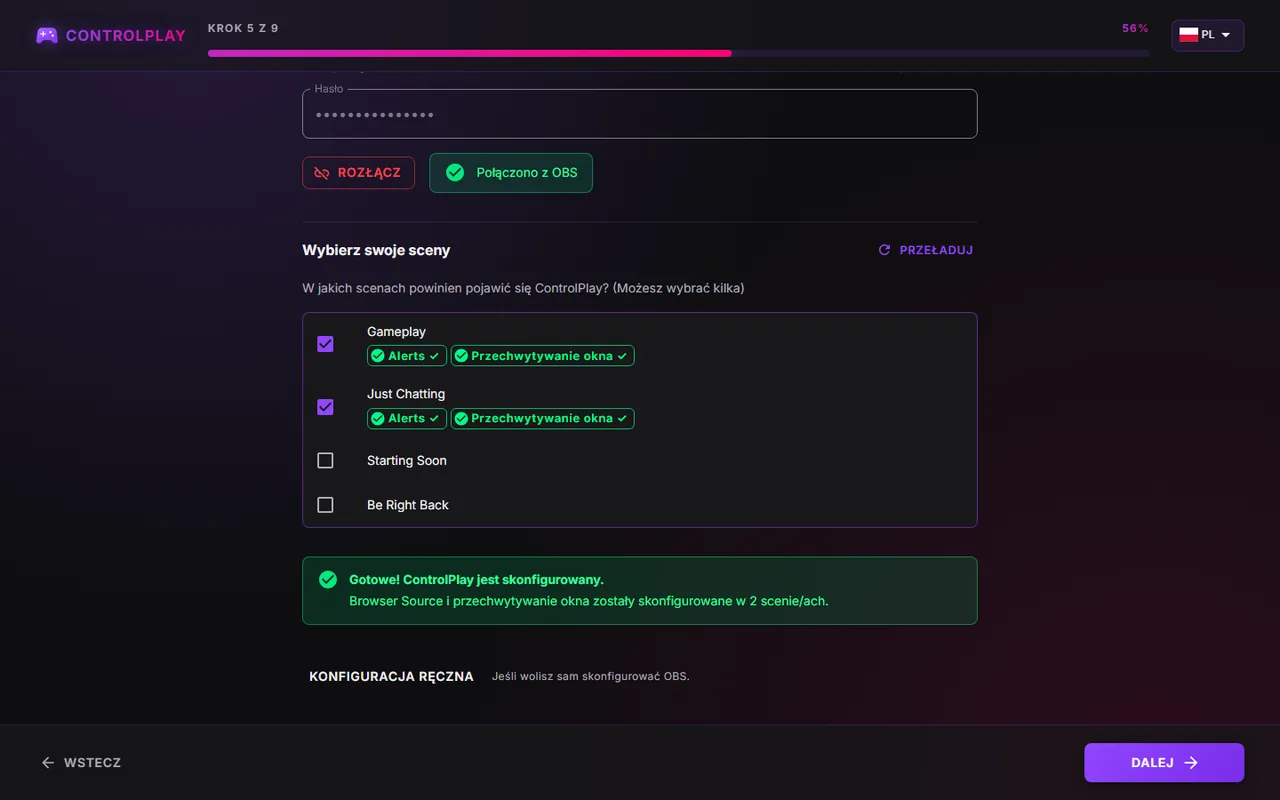Check the Starting Soon scene checkbox
The image size is (1280, 800).
325,461
